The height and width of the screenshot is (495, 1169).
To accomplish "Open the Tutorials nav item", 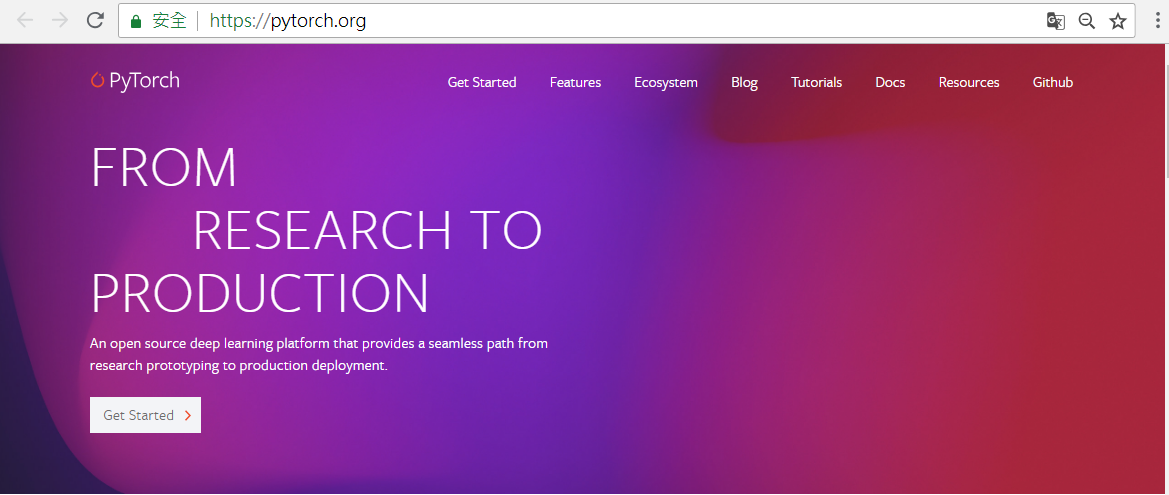I will (816, 82).
